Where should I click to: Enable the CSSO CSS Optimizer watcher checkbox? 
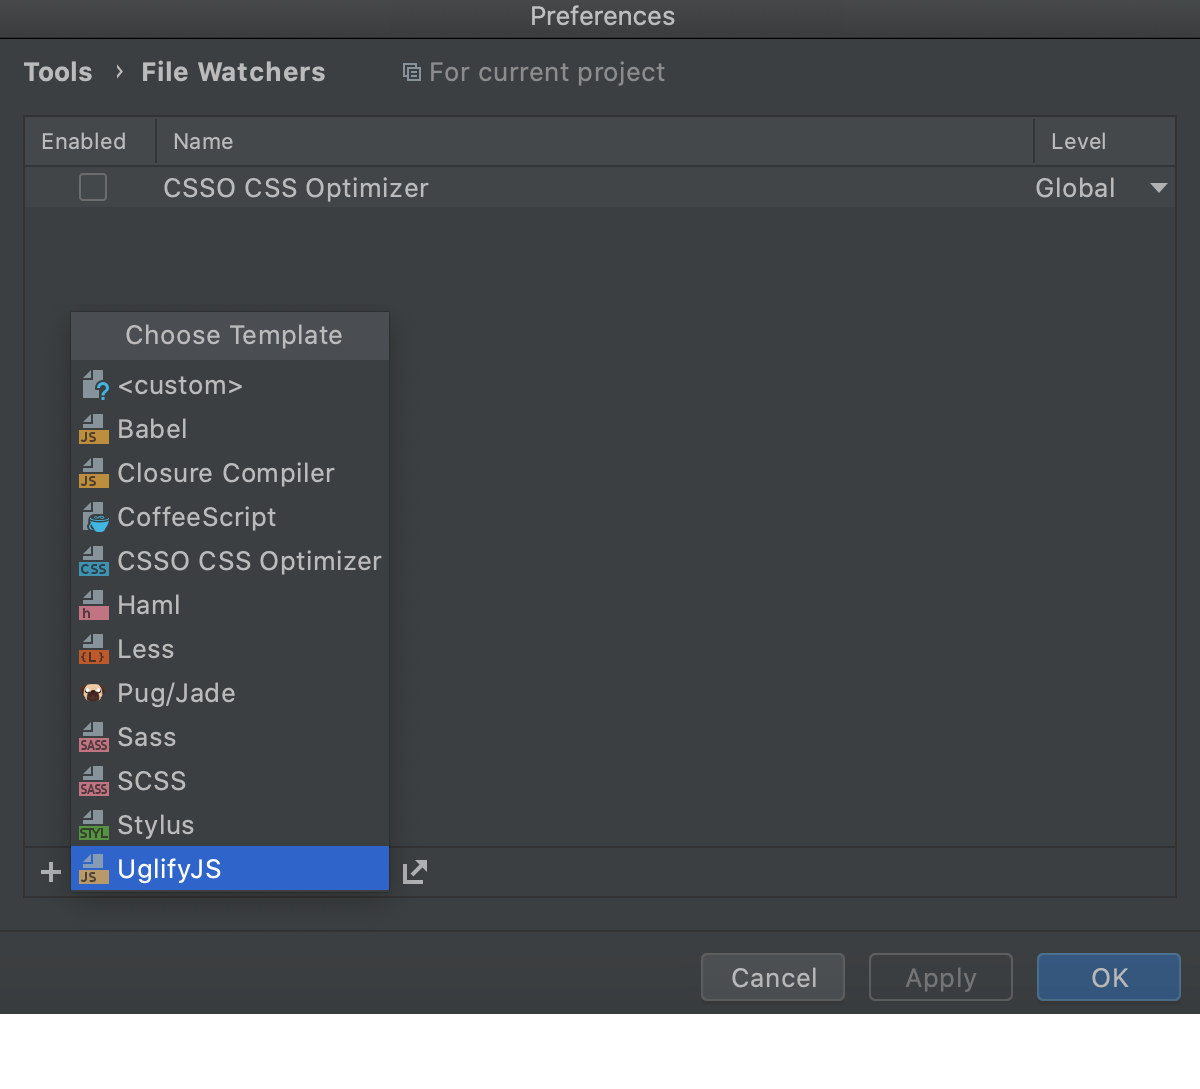click(92, 187)
